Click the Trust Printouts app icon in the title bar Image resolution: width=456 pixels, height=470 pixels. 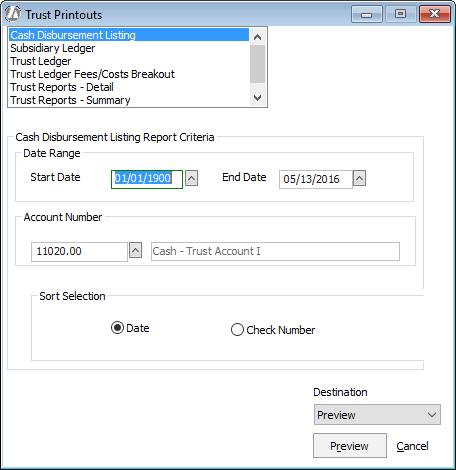pos(13,14)
